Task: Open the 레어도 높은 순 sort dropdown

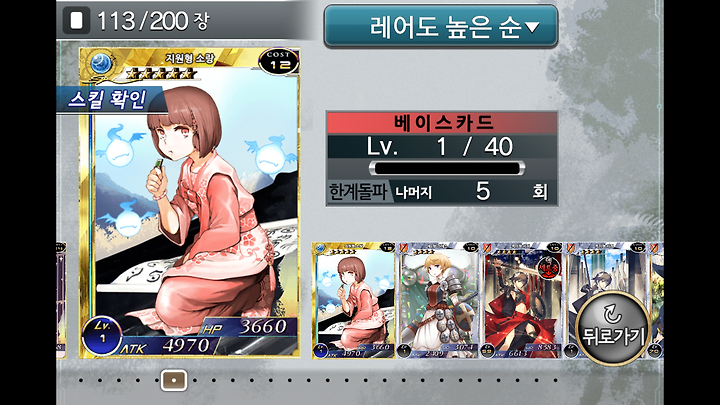Action: 441,26
